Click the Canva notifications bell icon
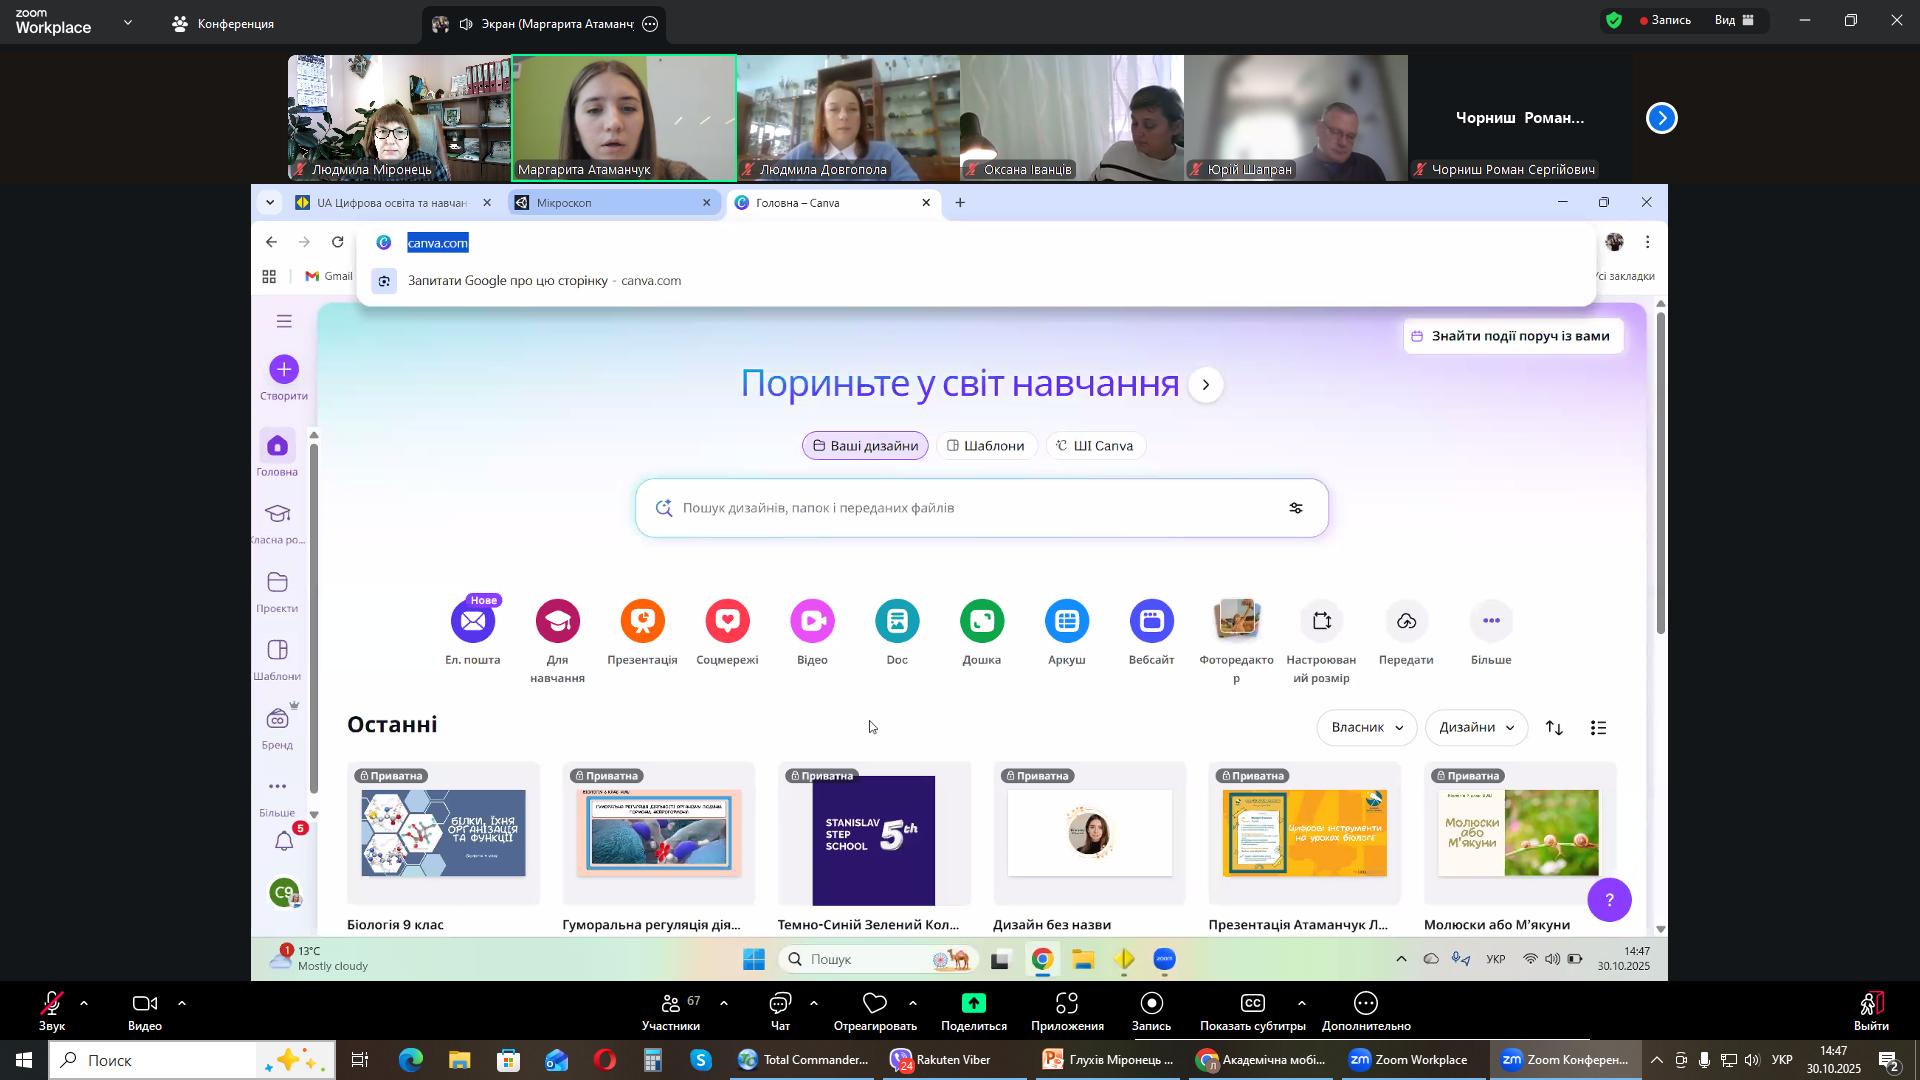Image resolution: width=1920 pixels, height=1080 pixels. pyautogui.click(x=285, y=842)
